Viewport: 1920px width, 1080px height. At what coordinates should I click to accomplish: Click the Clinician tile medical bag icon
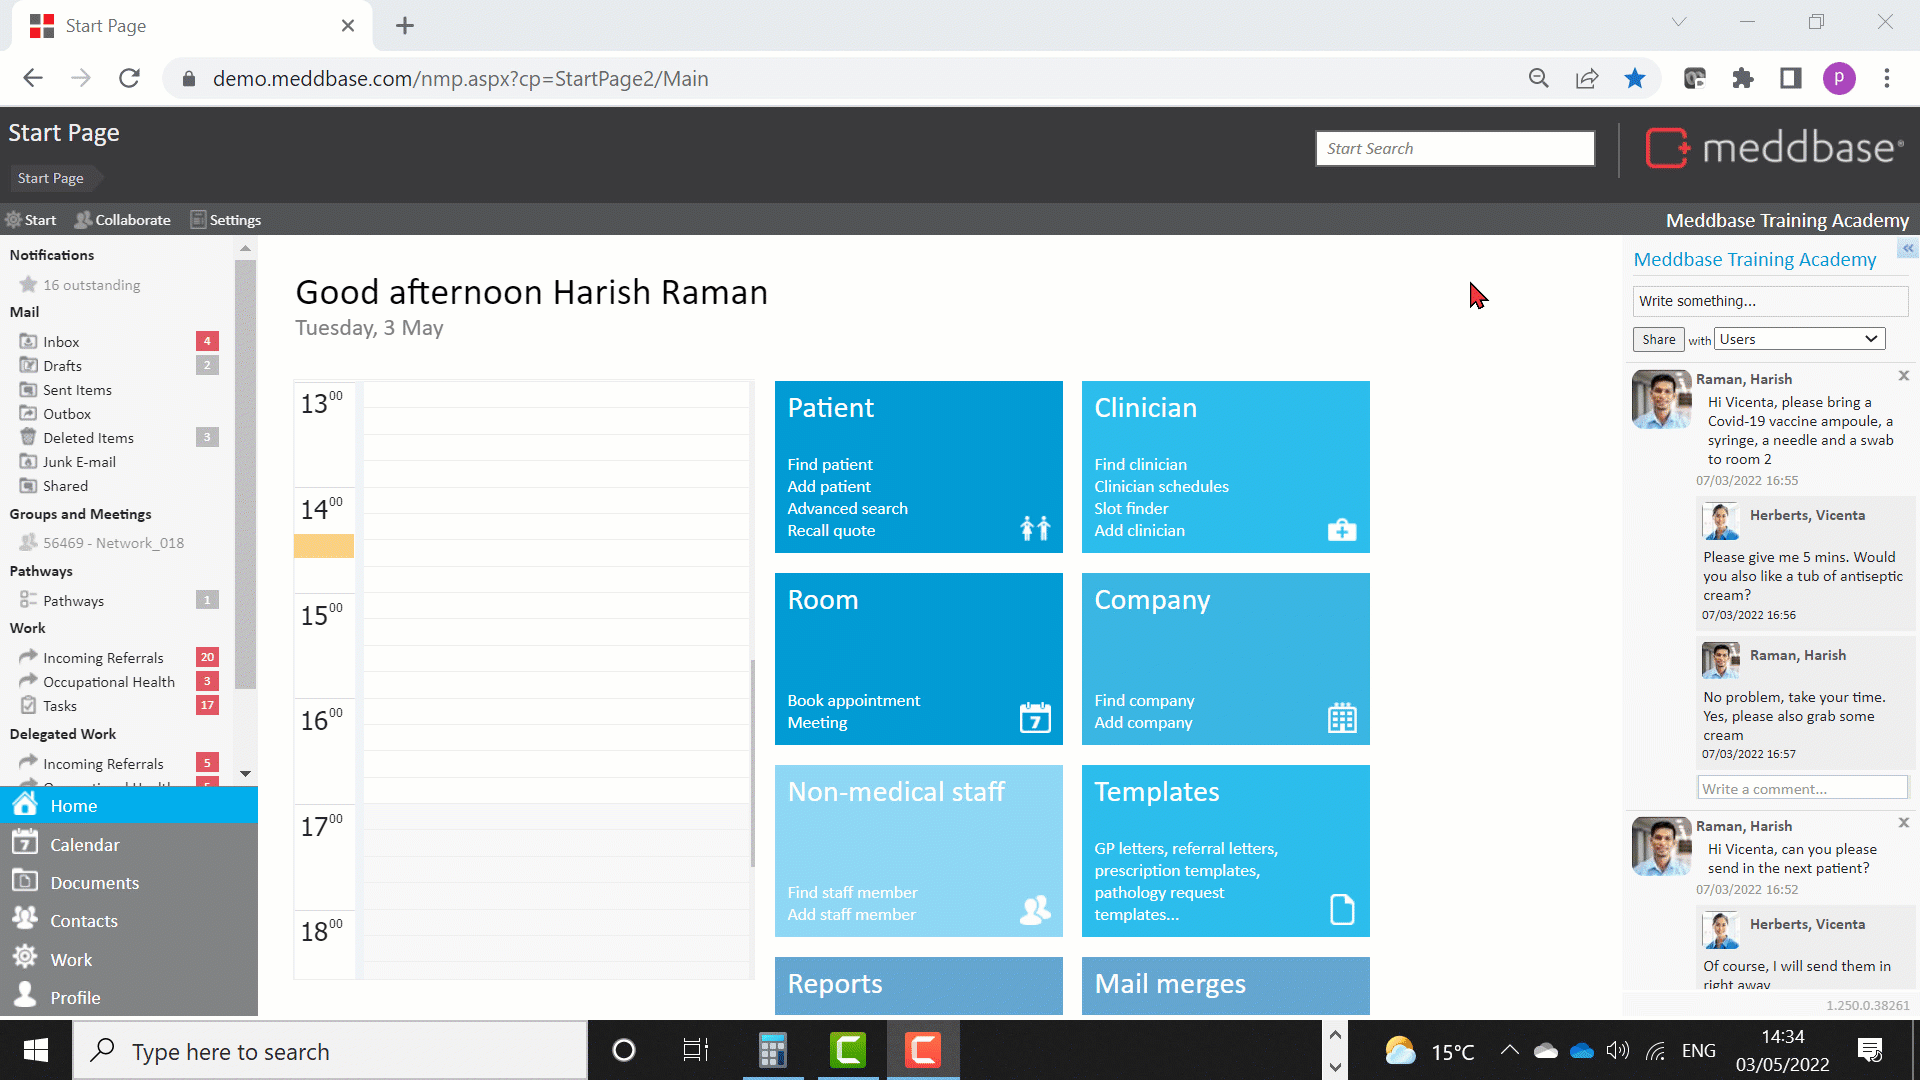pyautogui.click(x=1341, y=529)
